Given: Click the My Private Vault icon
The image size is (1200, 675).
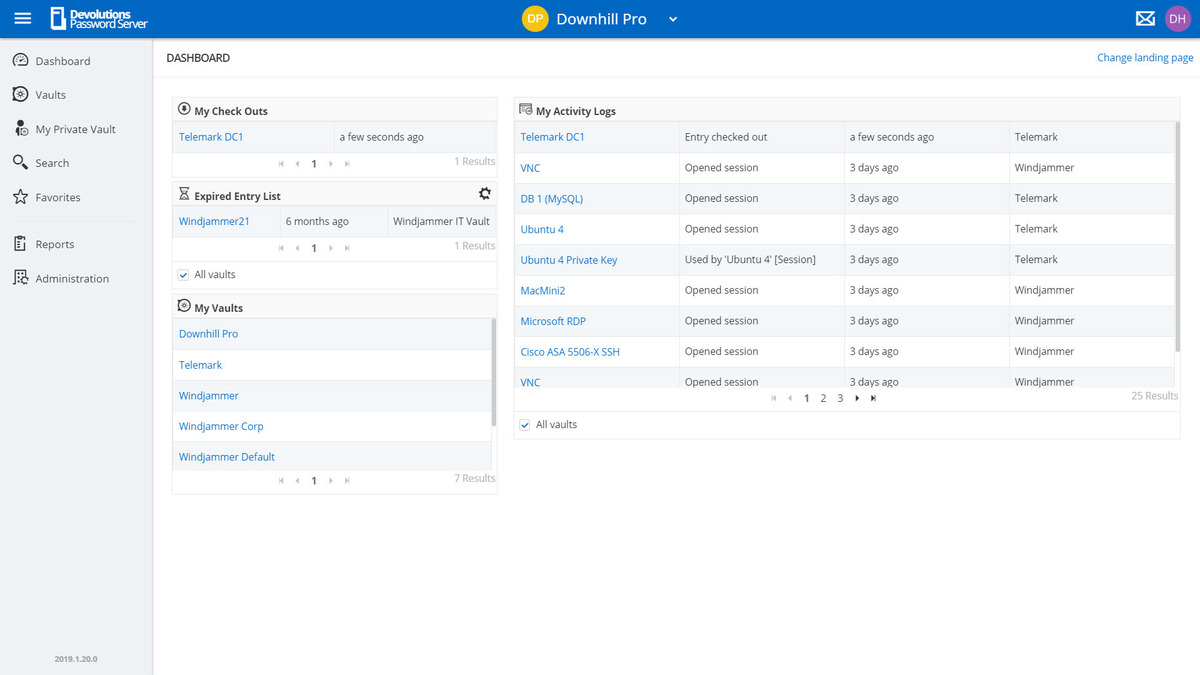Looking at the screenshot, I should [20, 129].
